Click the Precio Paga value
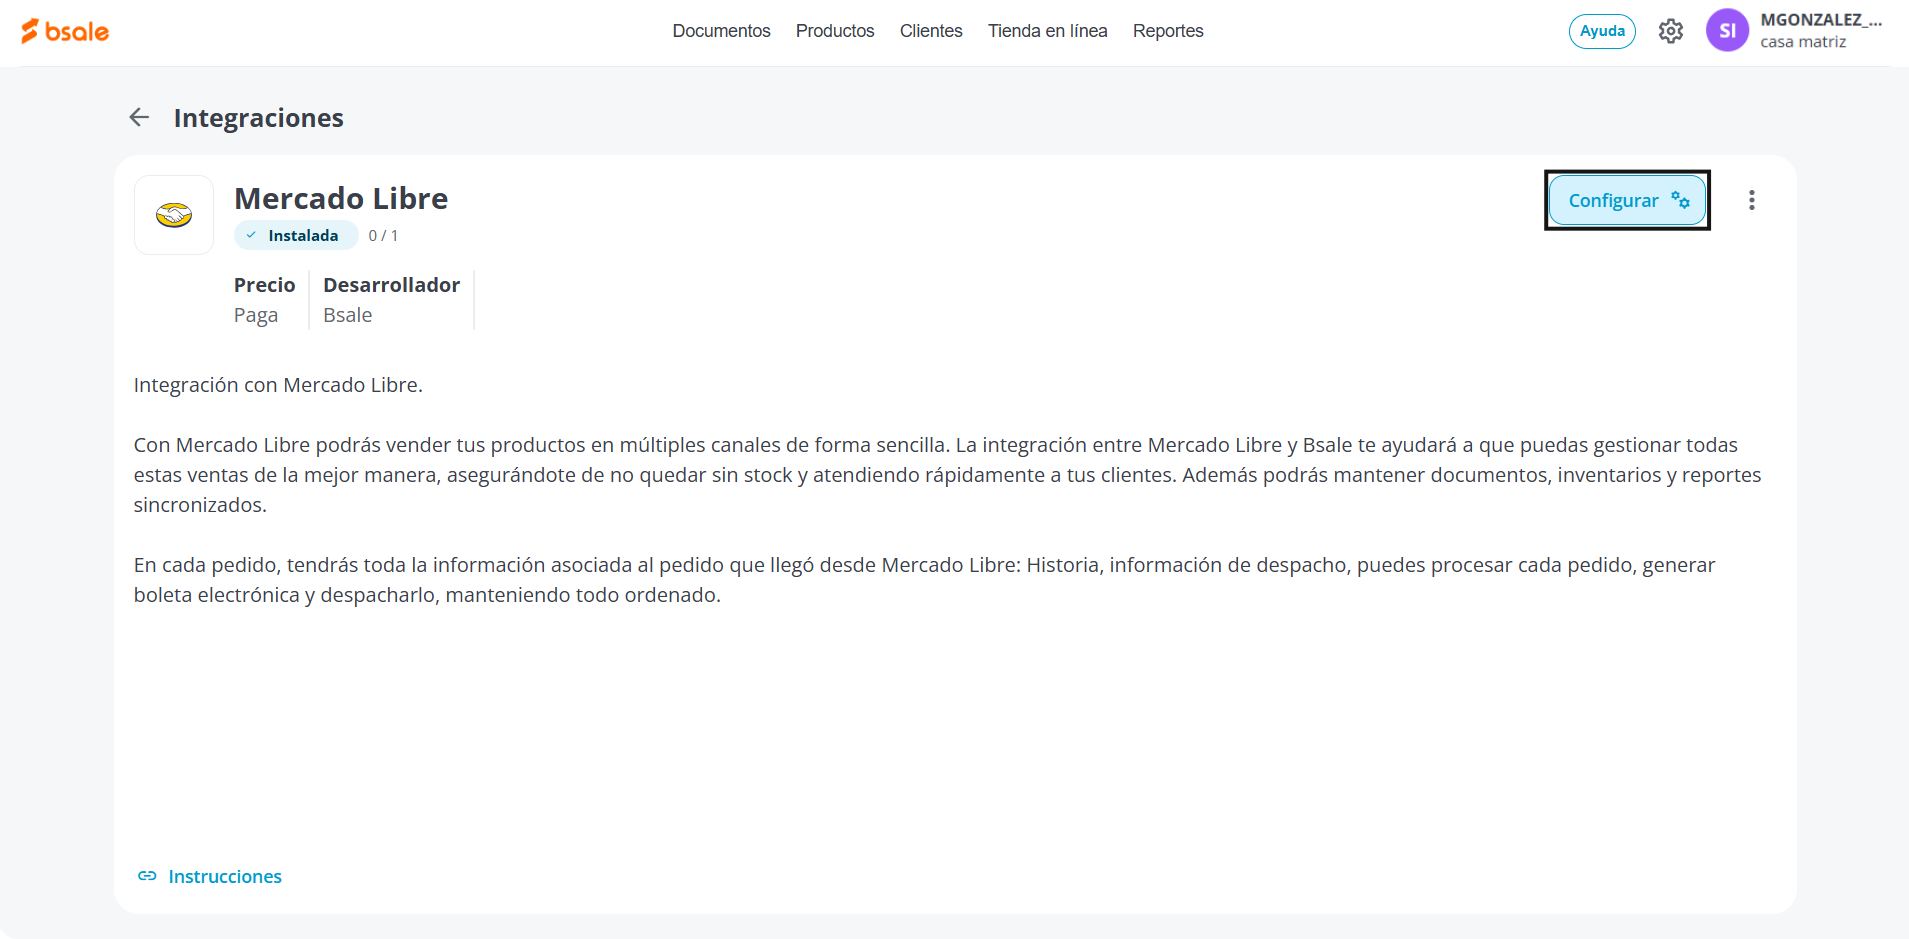Viewport: 1909px width, 939px height. 256,315
